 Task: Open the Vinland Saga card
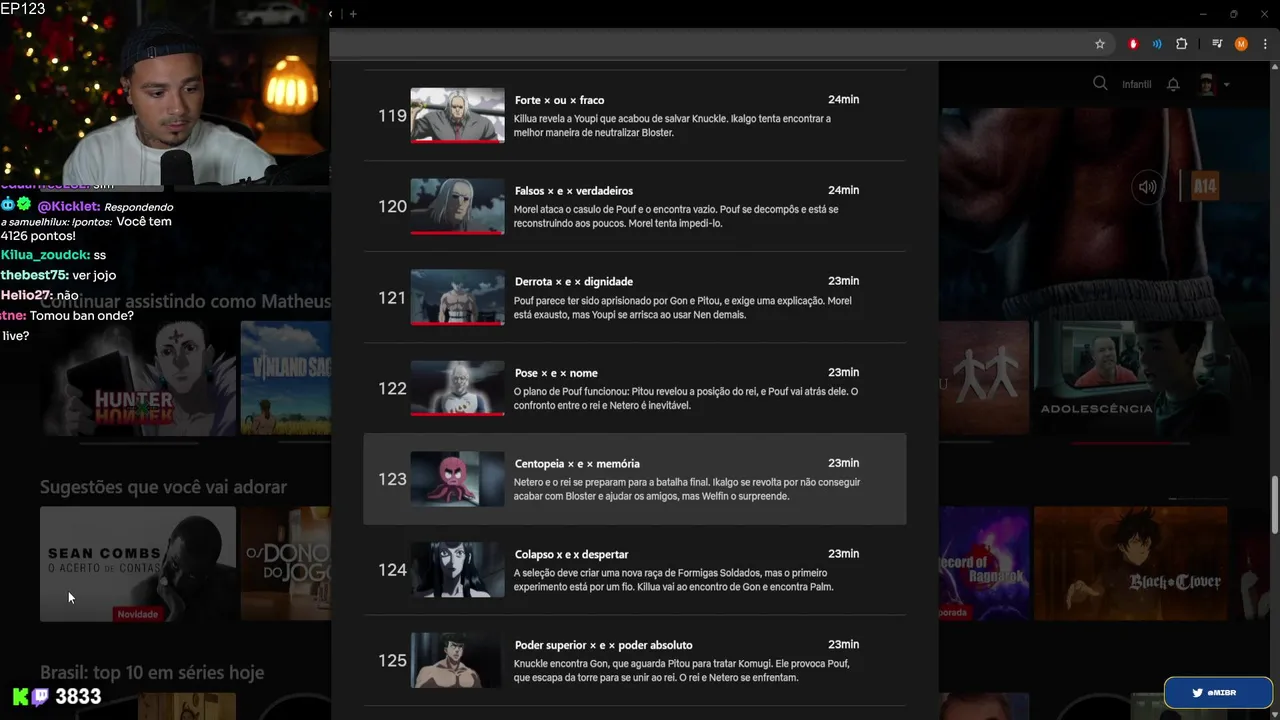[x=285, y=378]
